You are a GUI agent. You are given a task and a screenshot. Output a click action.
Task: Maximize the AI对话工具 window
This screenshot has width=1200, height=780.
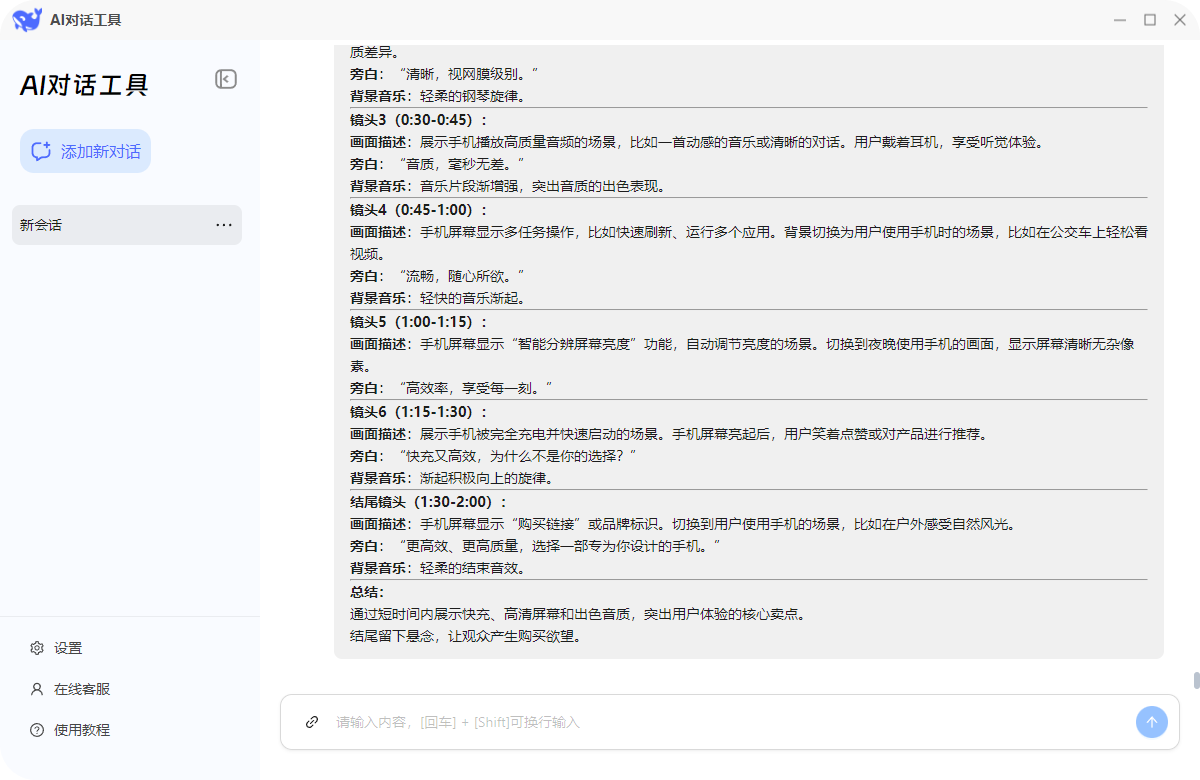point(1150,20)
